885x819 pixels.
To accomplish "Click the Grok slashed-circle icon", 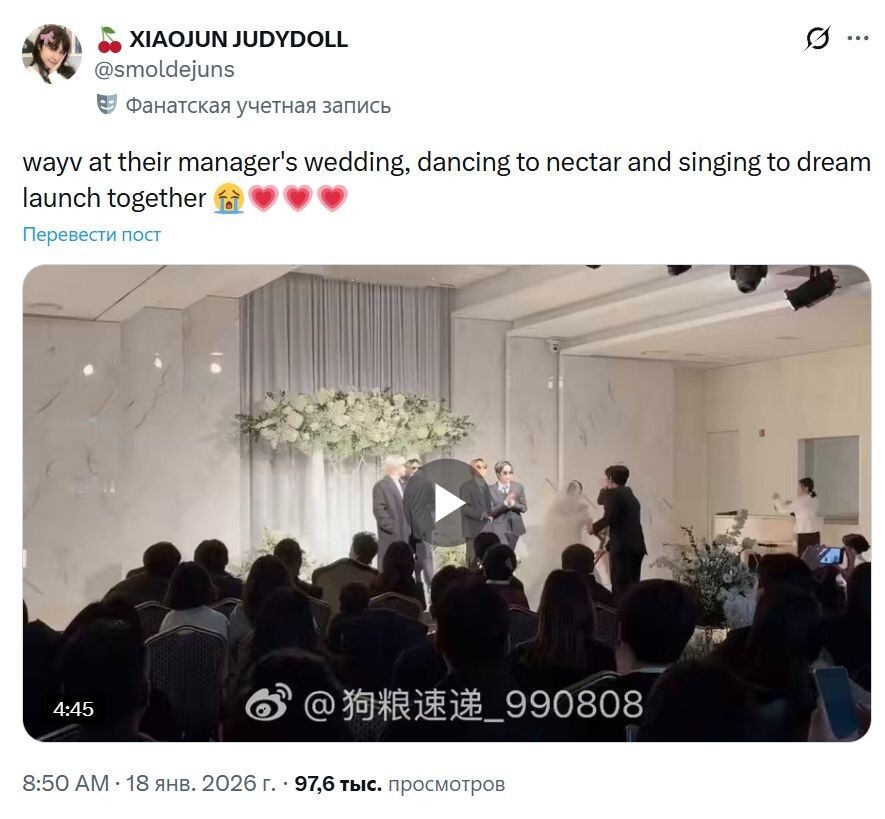I will pyautogui.click(x=817, y=38).
